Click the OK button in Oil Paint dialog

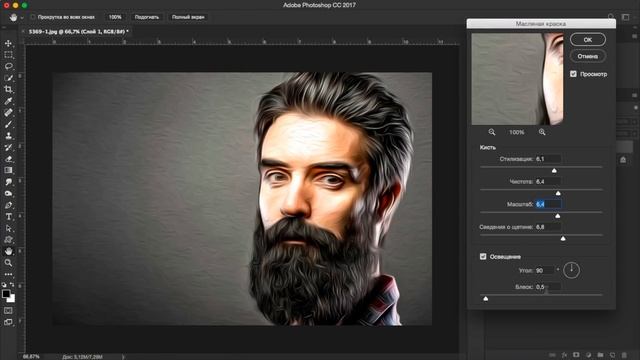coord(588,40)
